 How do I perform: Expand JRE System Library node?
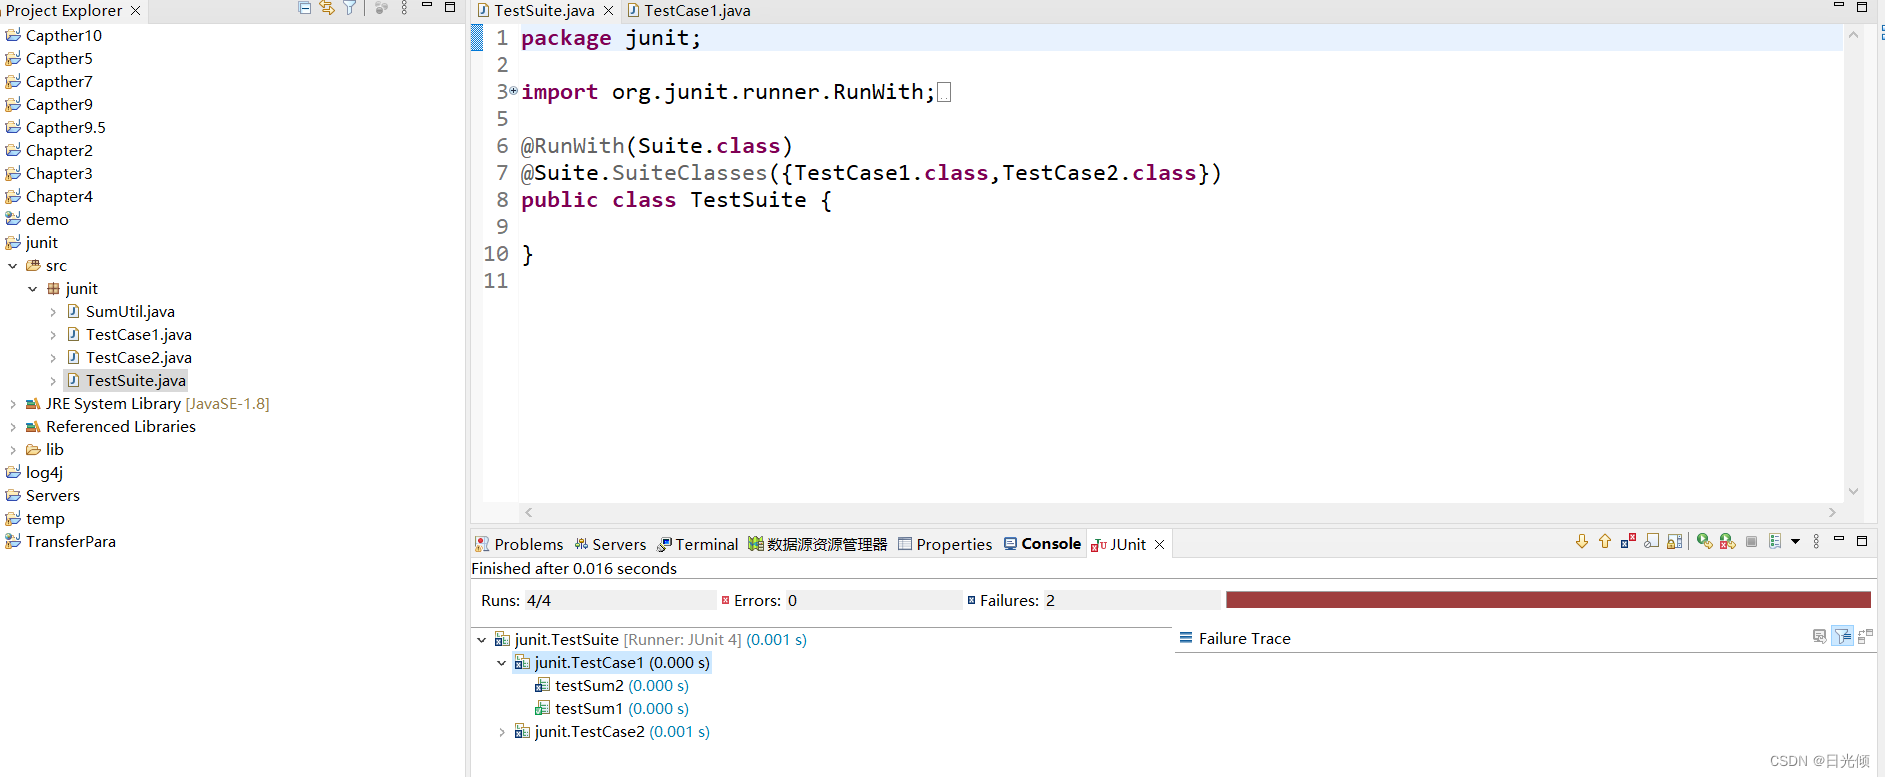click(12, 404)
